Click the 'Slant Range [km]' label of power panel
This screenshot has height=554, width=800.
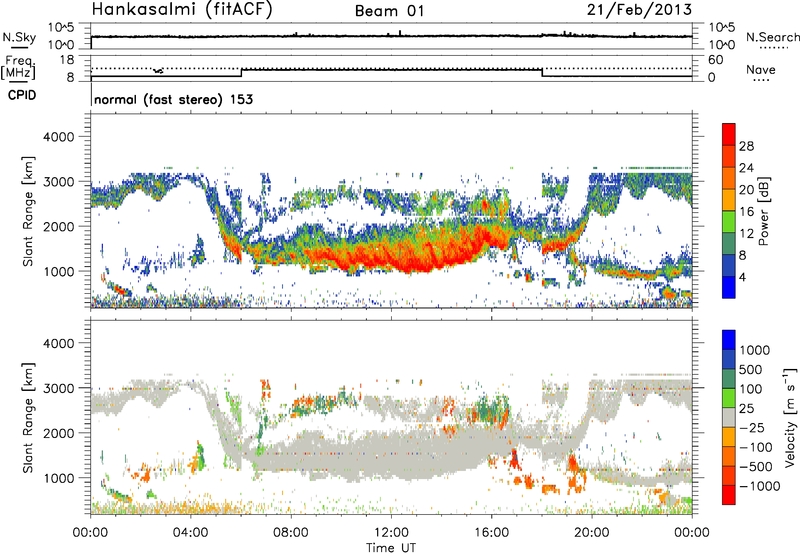tap(28, 211)
